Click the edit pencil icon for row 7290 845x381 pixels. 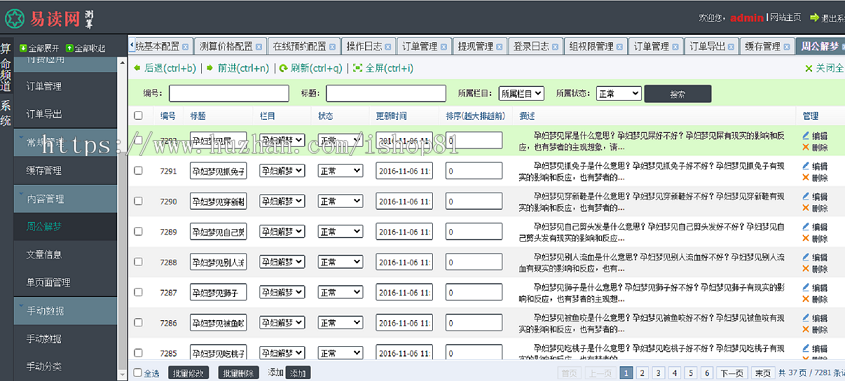[806, 196]
